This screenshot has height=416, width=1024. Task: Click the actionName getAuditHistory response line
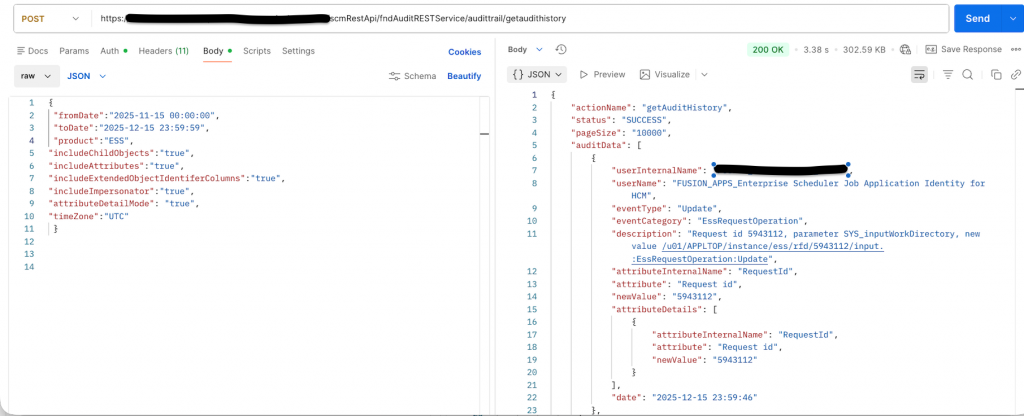pos(652,107)
